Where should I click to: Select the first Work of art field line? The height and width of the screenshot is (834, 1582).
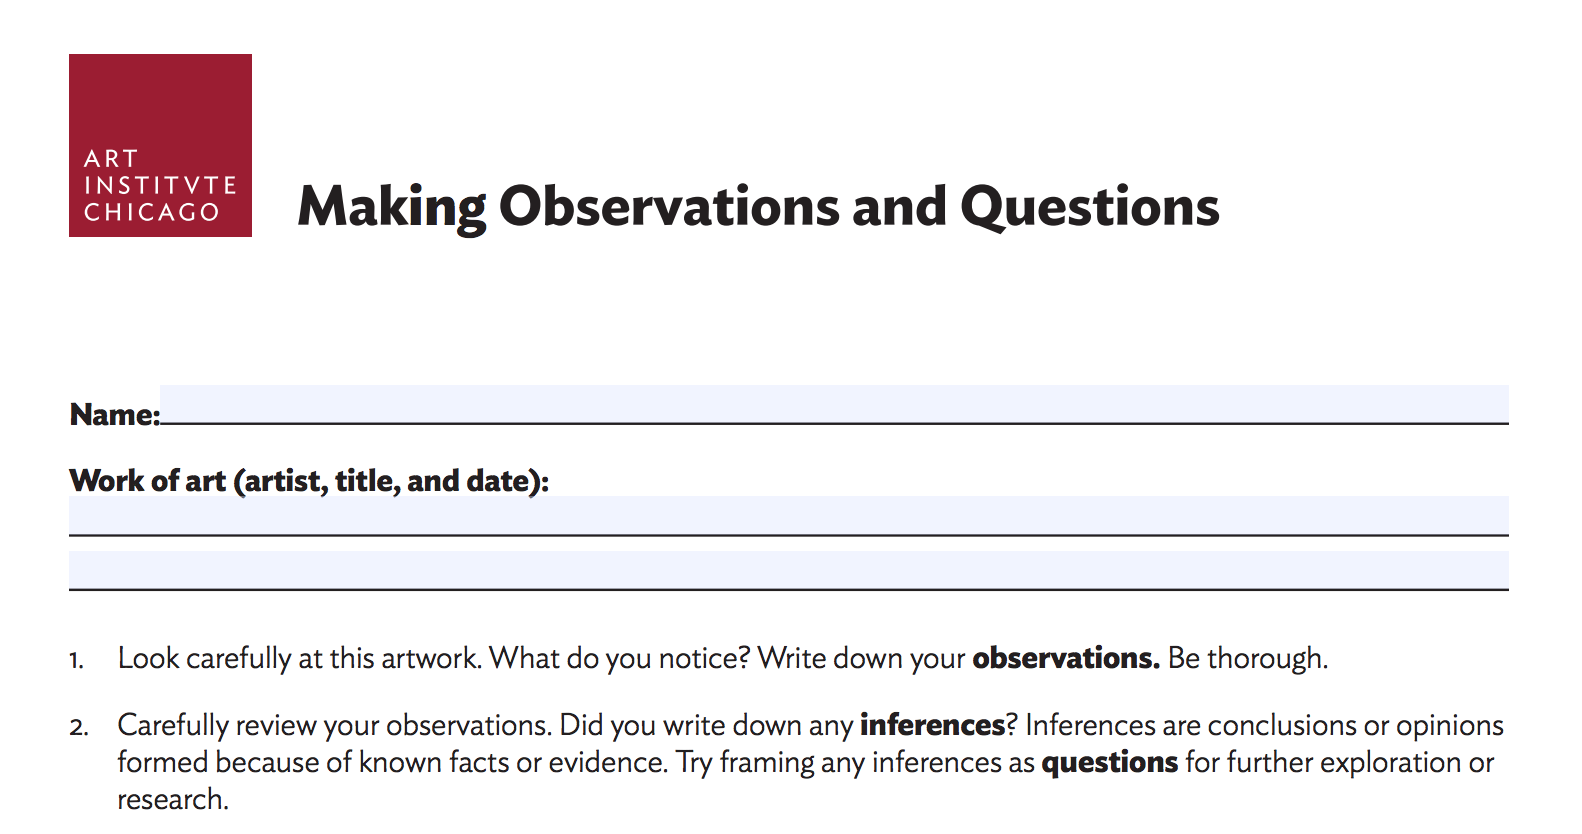(788, 515)
